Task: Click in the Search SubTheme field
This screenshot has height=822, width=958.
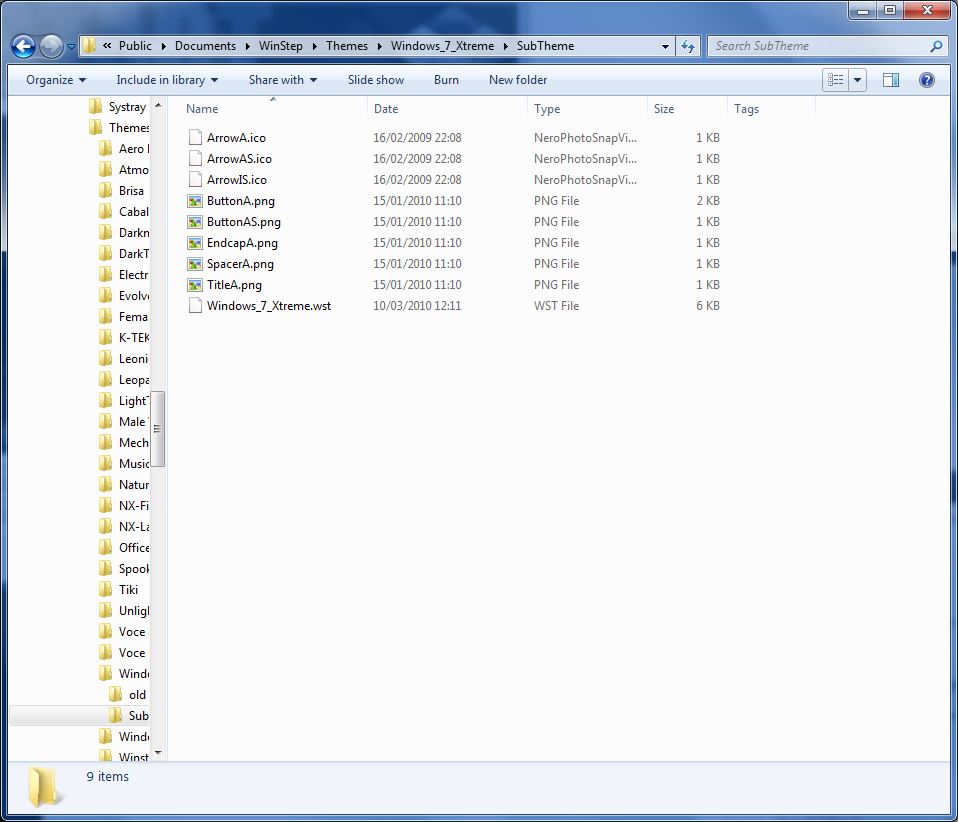Action: click(x=818, y=46)
